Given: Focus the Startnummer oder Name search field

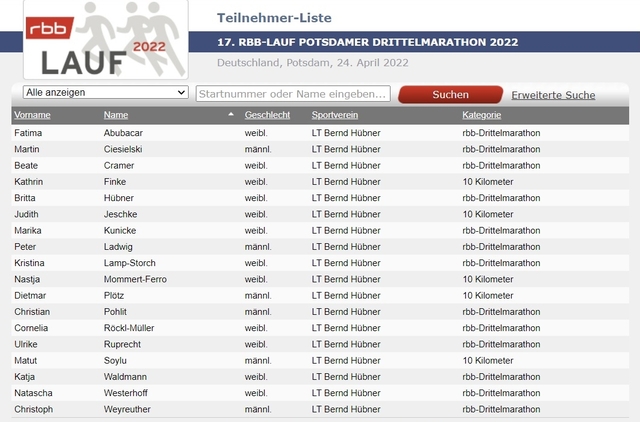Looking at the screenshot, I should pos(293,94).
